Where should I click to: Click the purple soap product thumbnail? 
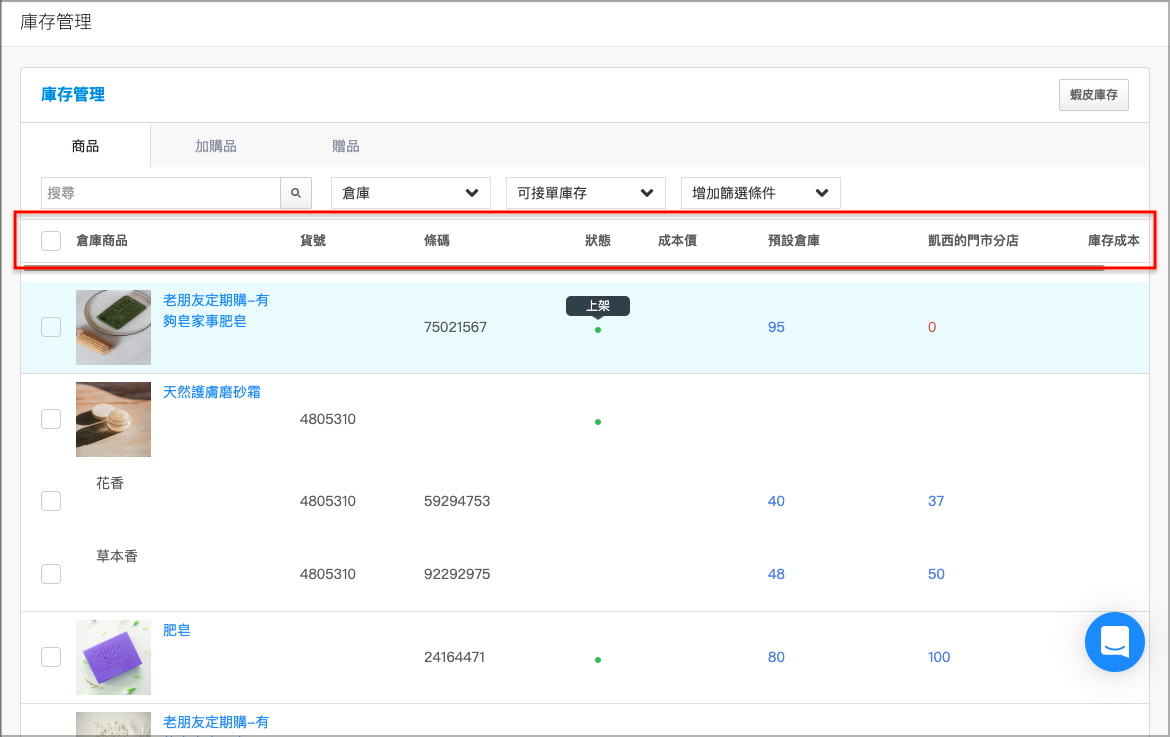coord(113,657)
